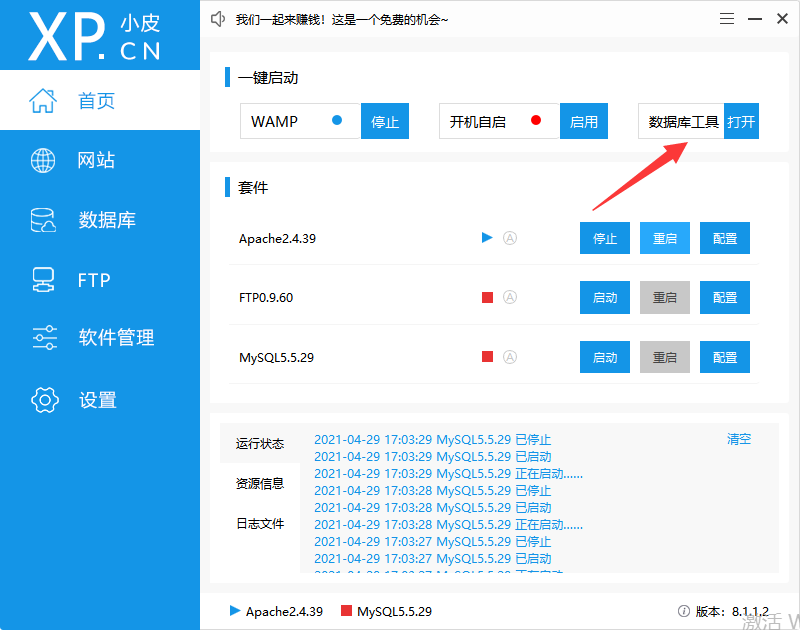This screenshot has width=800, height=630.
Task: Click the speaker announcement icon
Action: [x=218, y=19]
